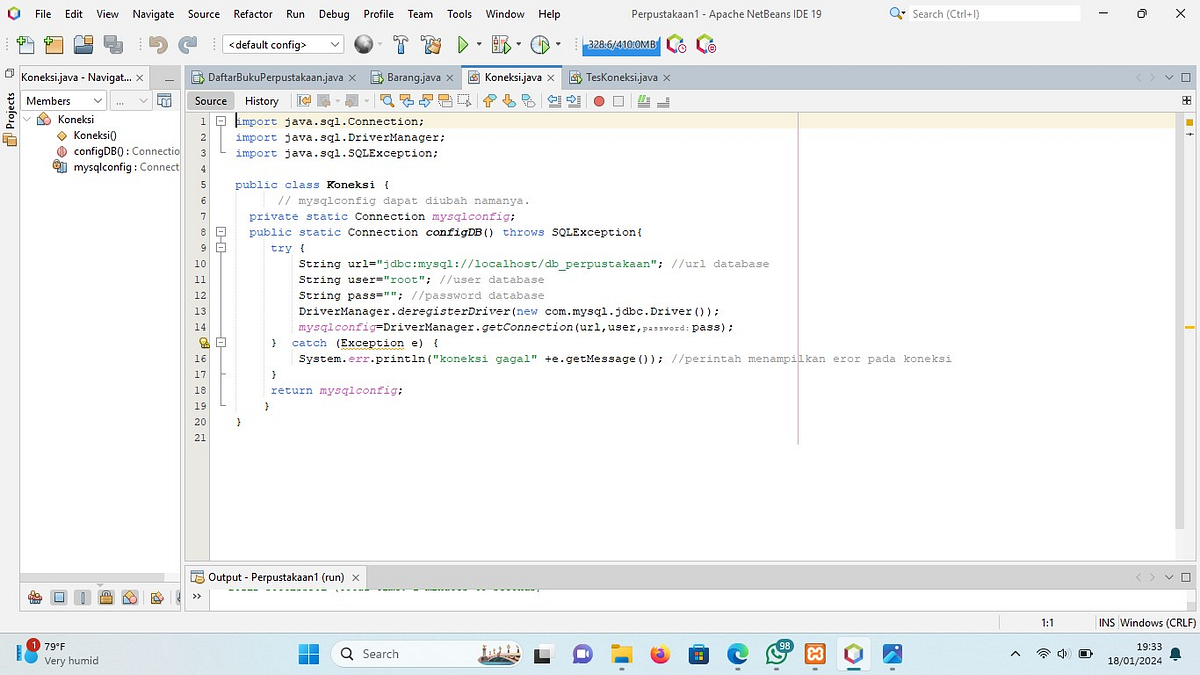The height and width of the screenshot is (675, 1200).
Task: Shift the line right
Action: click(573, 101)
